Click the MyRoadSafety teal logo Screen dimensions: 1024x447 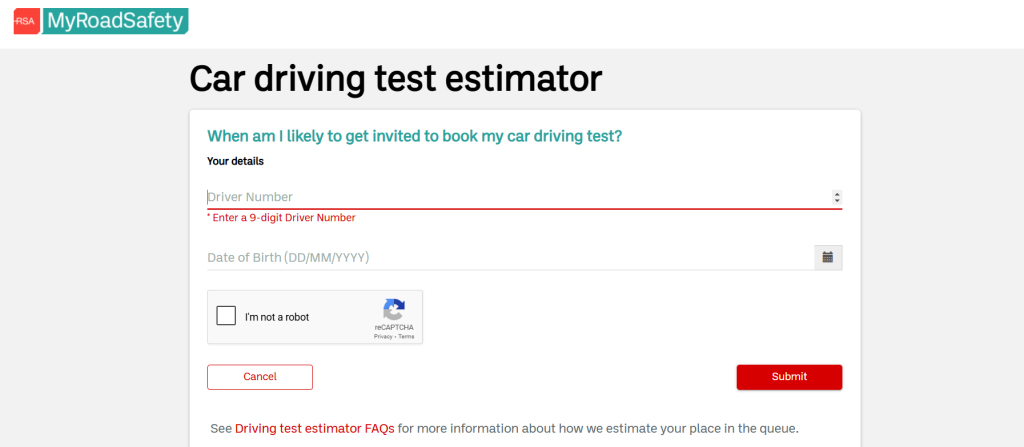click(114, 21)
